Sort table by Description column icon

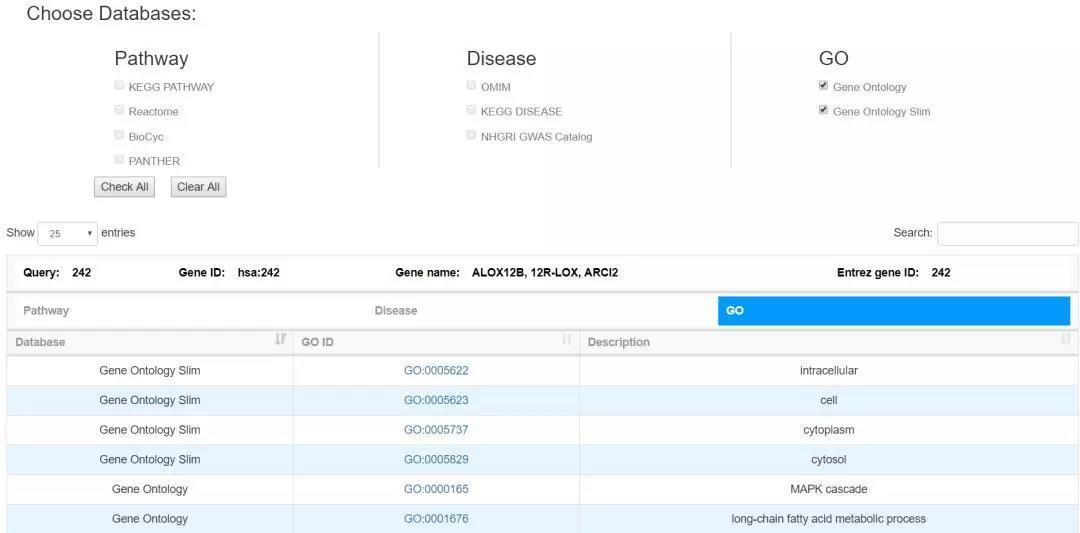(1066, 342)
